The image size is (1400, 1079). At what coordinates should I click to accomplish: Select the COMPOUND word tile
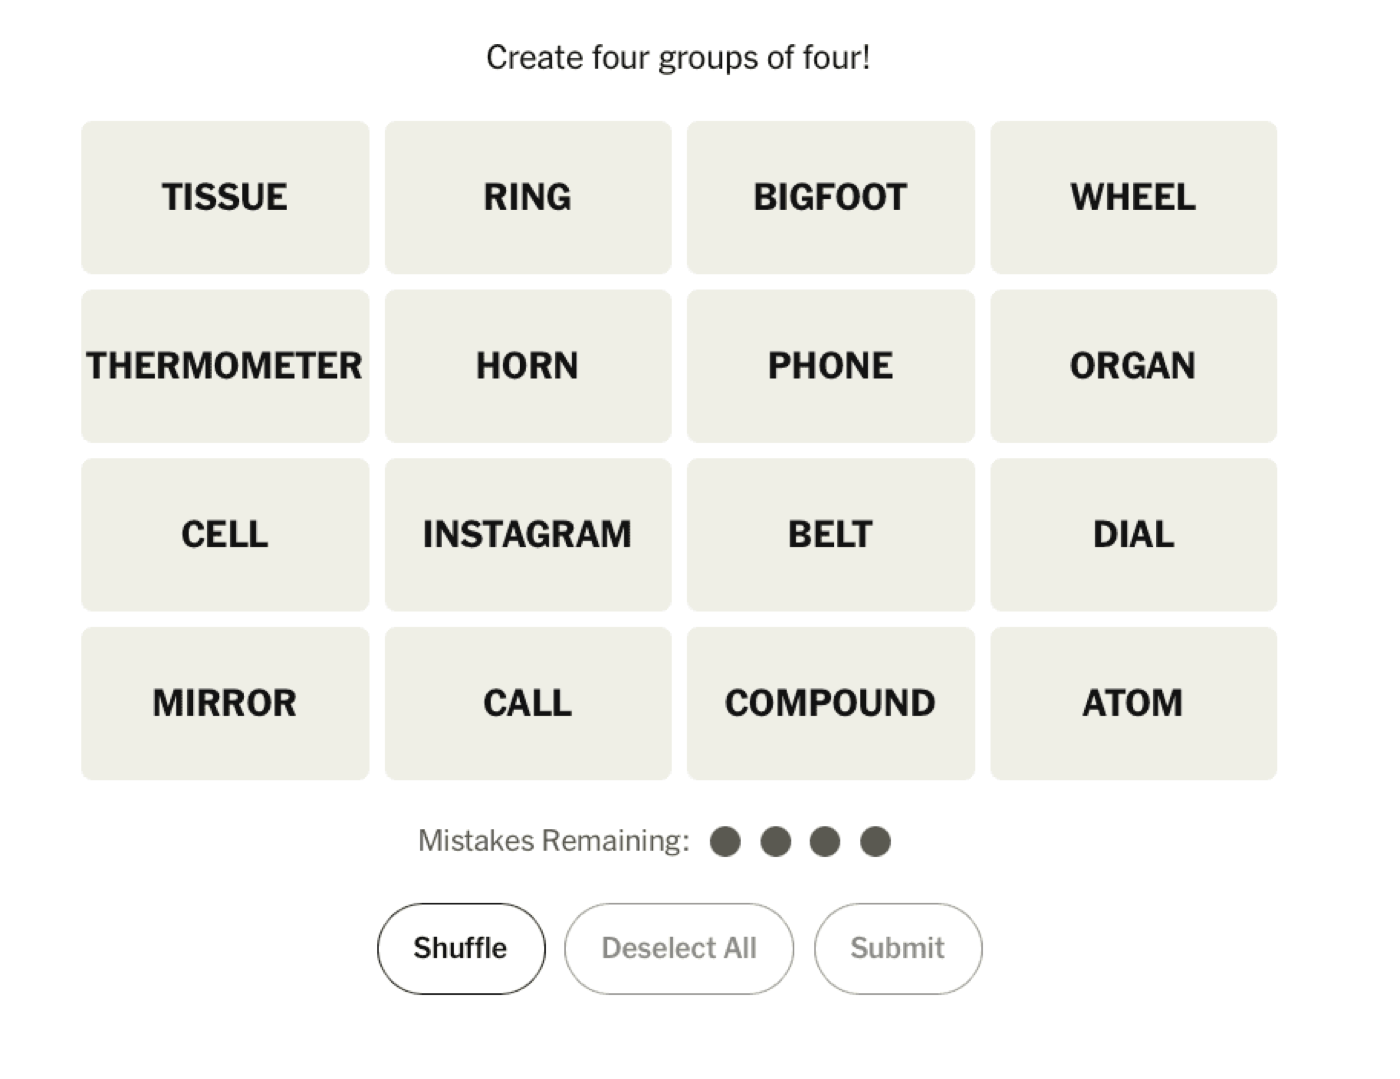click(830, 702)
